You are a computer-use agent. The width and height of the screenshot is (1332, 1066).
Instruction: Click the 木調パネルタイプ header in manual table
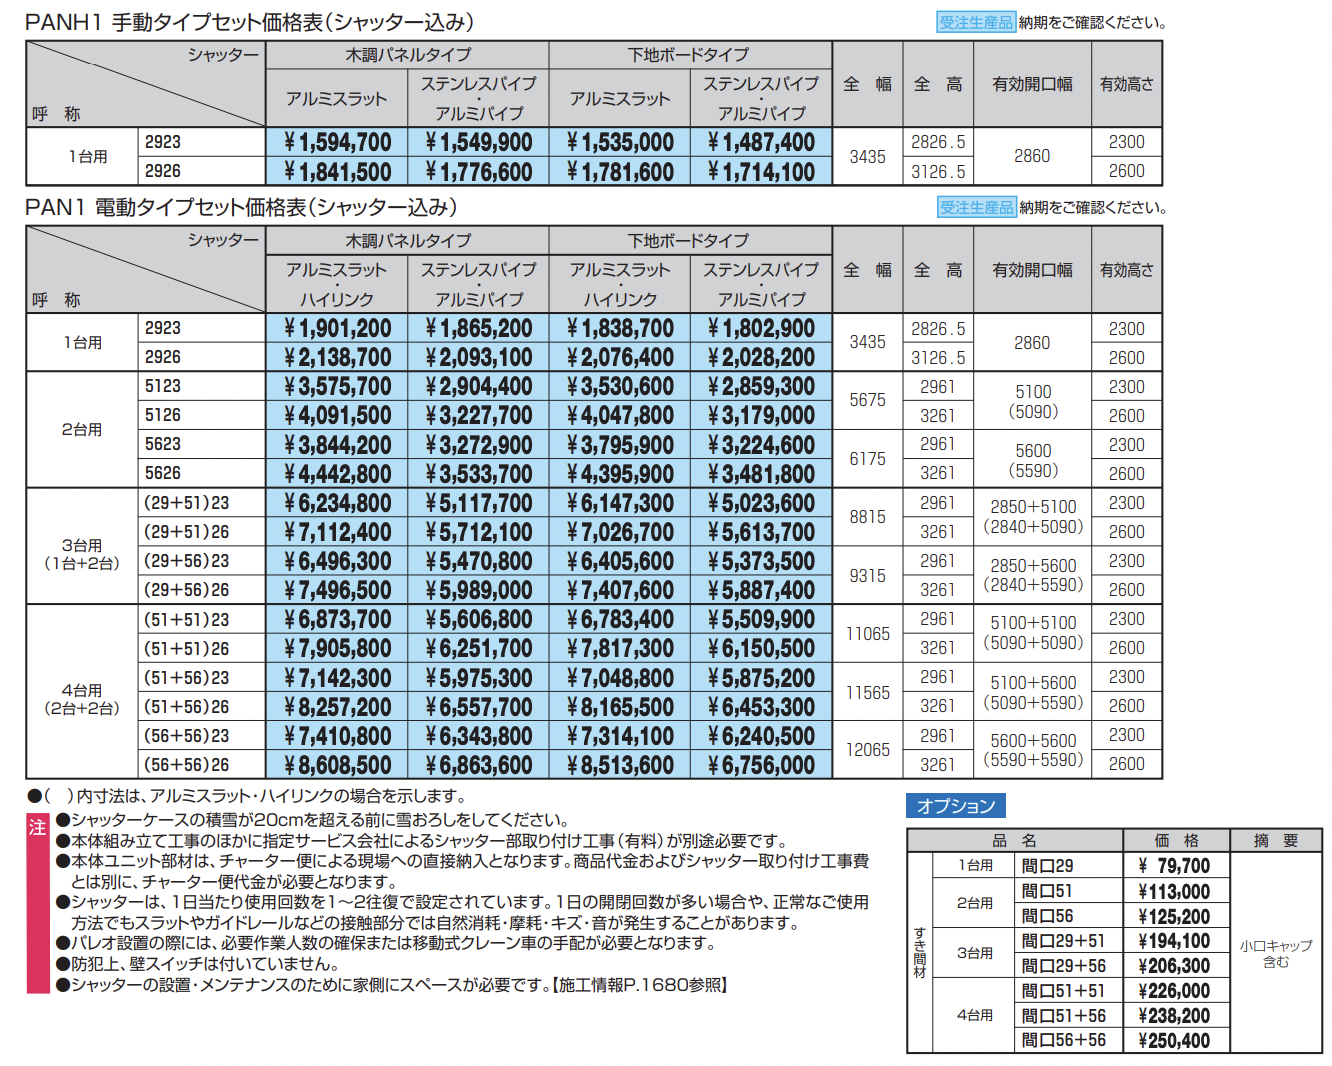[408, 55]
